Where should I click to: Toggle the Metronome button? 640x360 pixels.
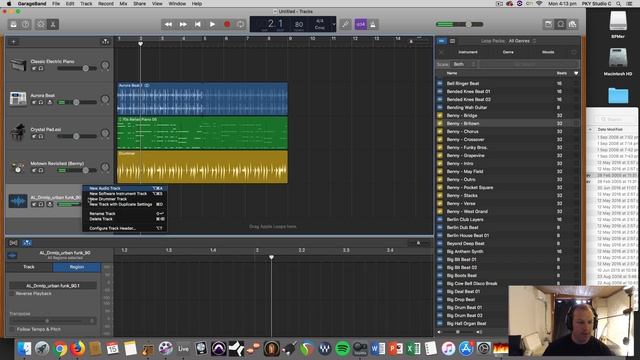tap(373, 24)
